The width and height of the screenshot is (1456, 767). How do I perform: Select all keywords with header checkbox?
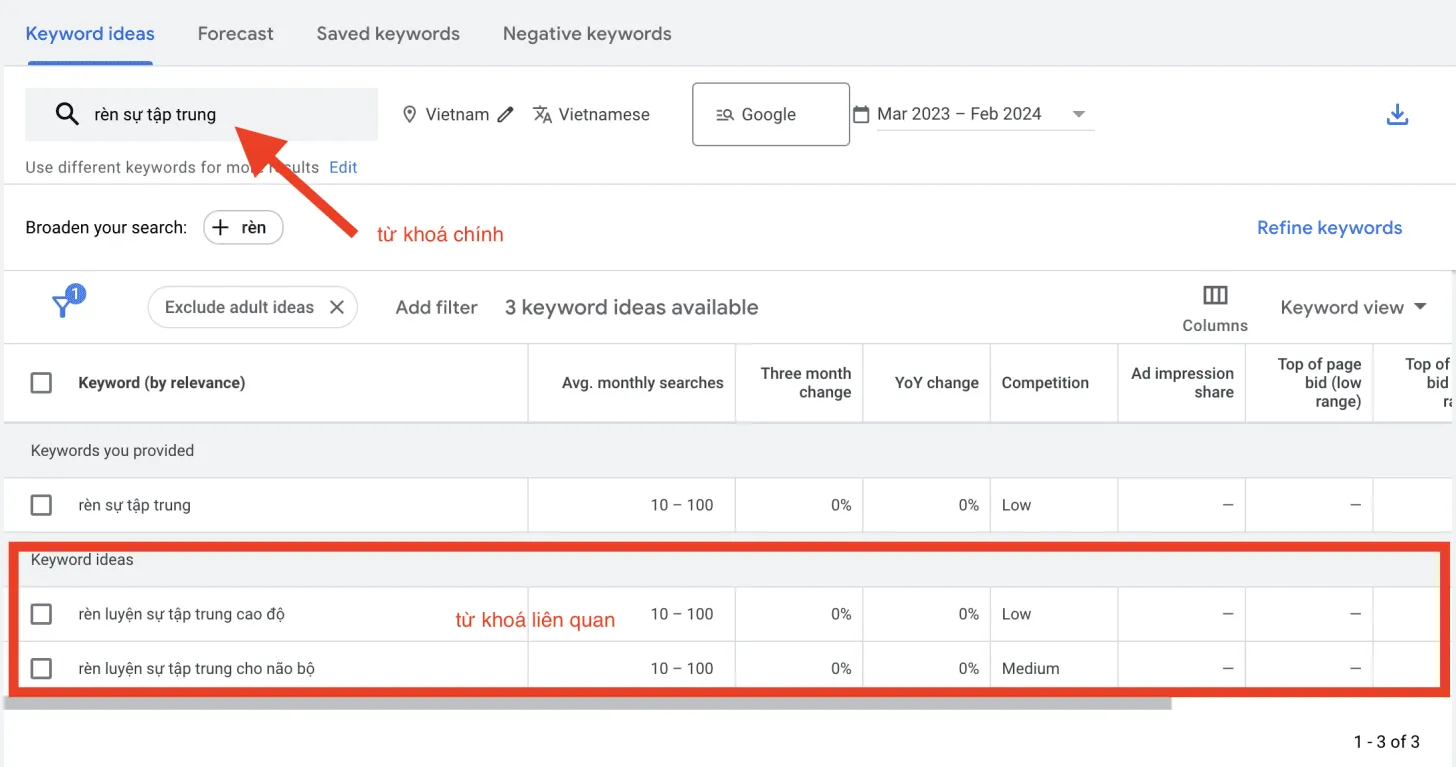(41, 382)
